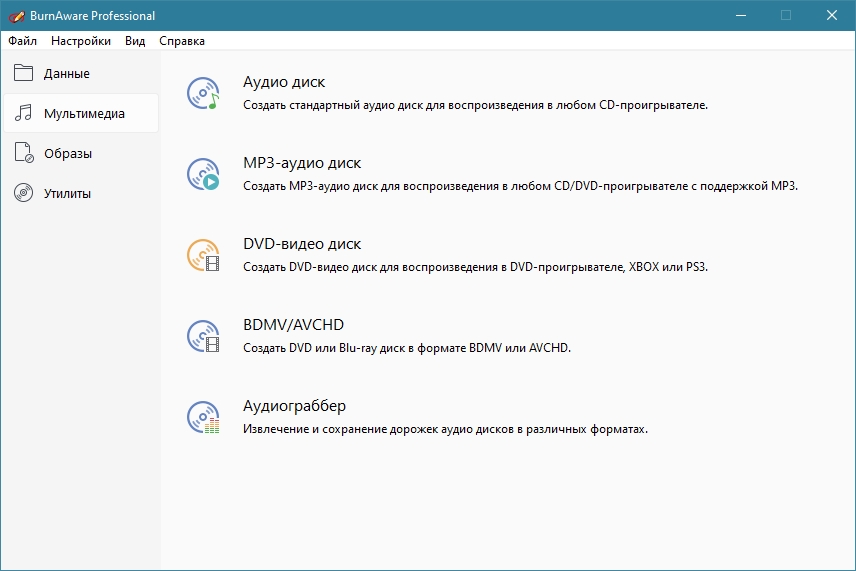Screen dimensions: 856x571
Task: Click the folder icon beside Данные
Action: [23, 73]
